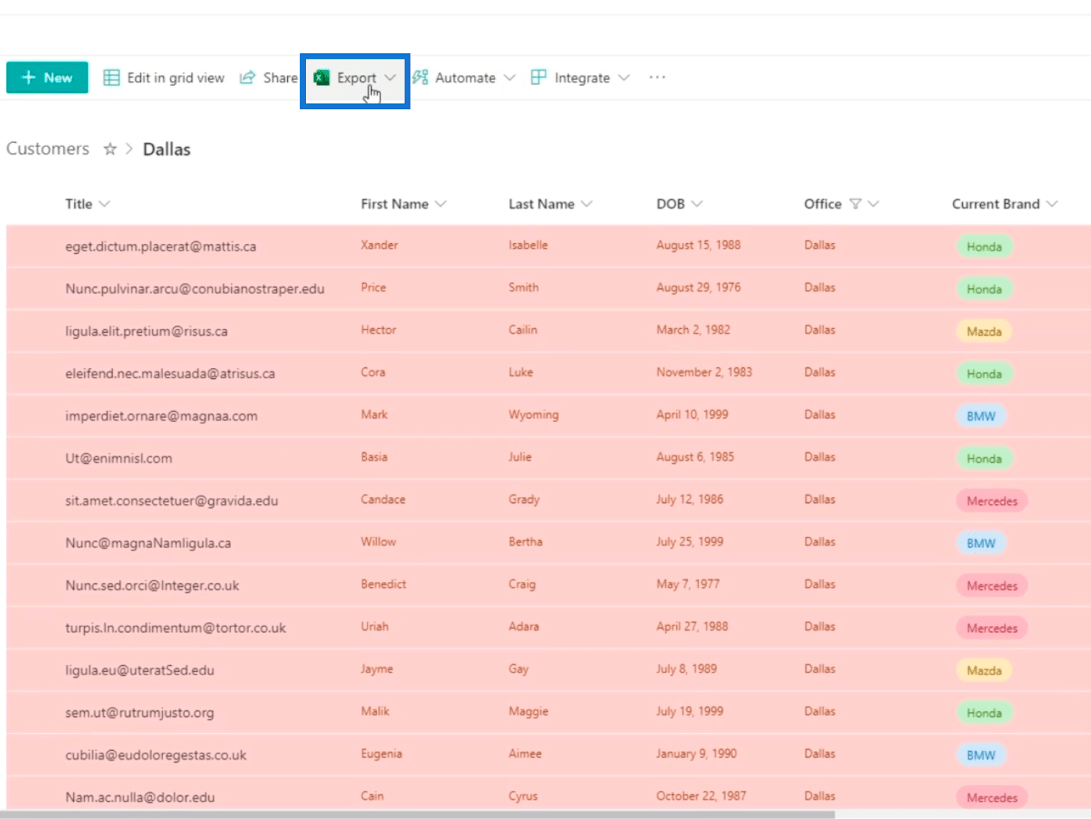The width and height of the screenshot is (1091, 819).
Task: Open the Export dropdown chevron
Action: (x=390, y=77)
